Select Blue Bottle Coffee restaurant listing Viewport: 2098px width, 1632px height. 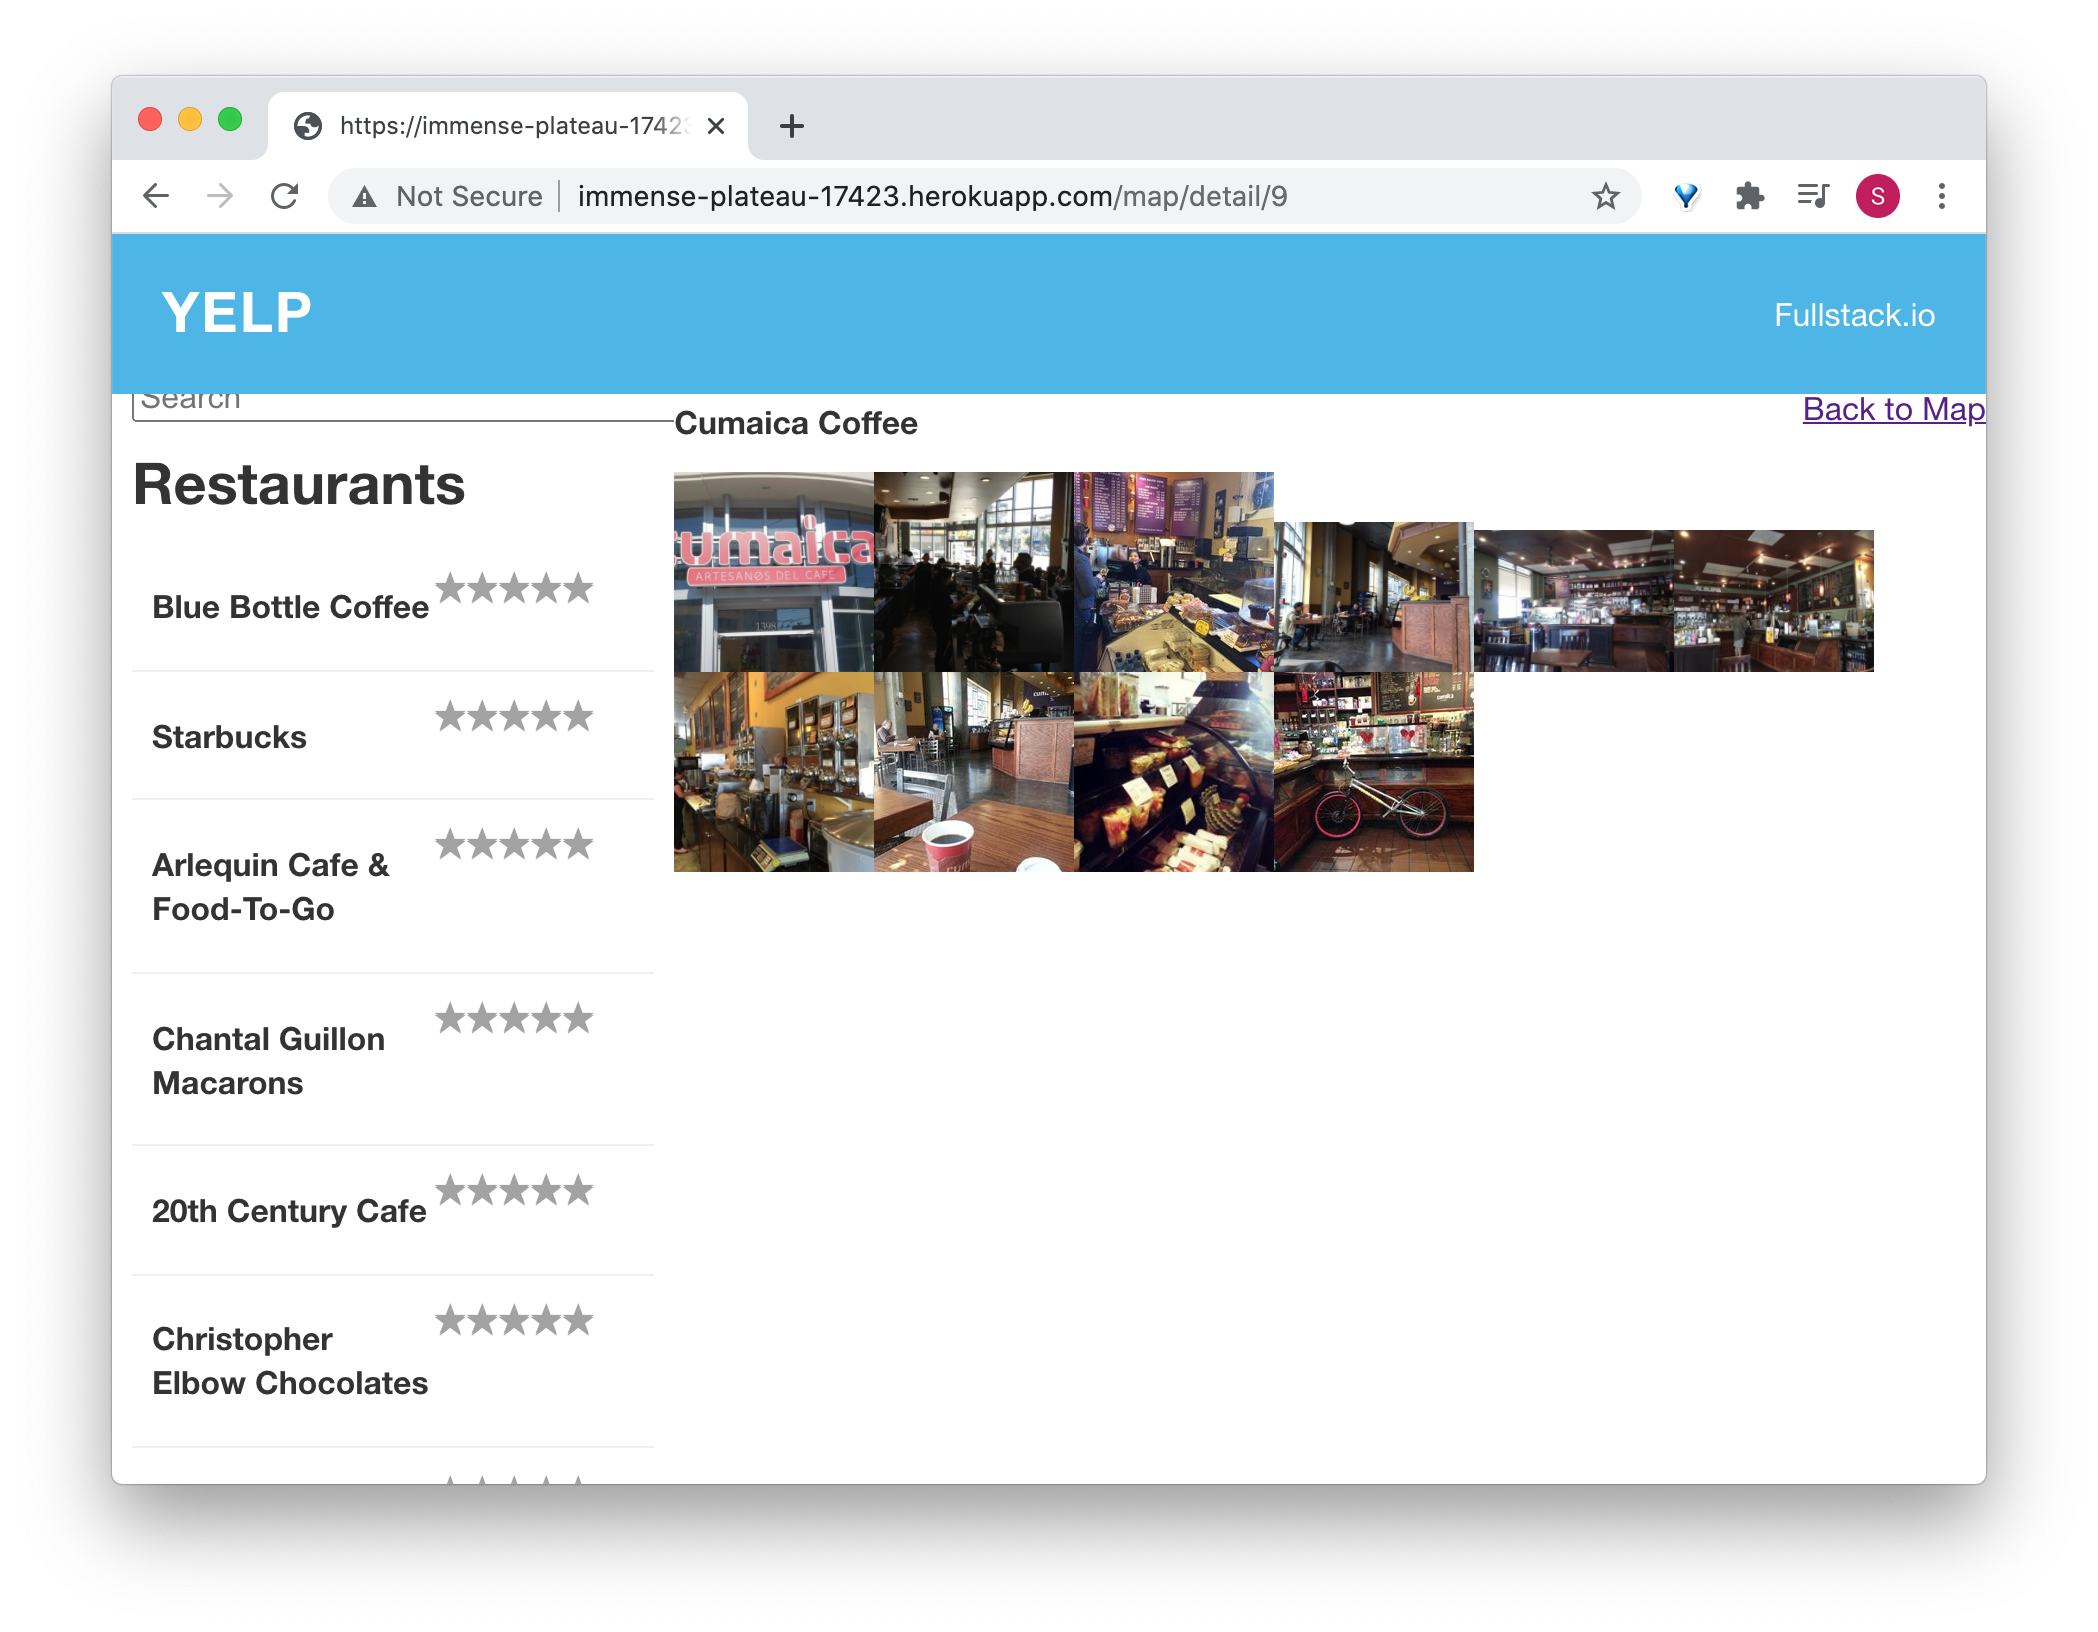tap(289, 605)
